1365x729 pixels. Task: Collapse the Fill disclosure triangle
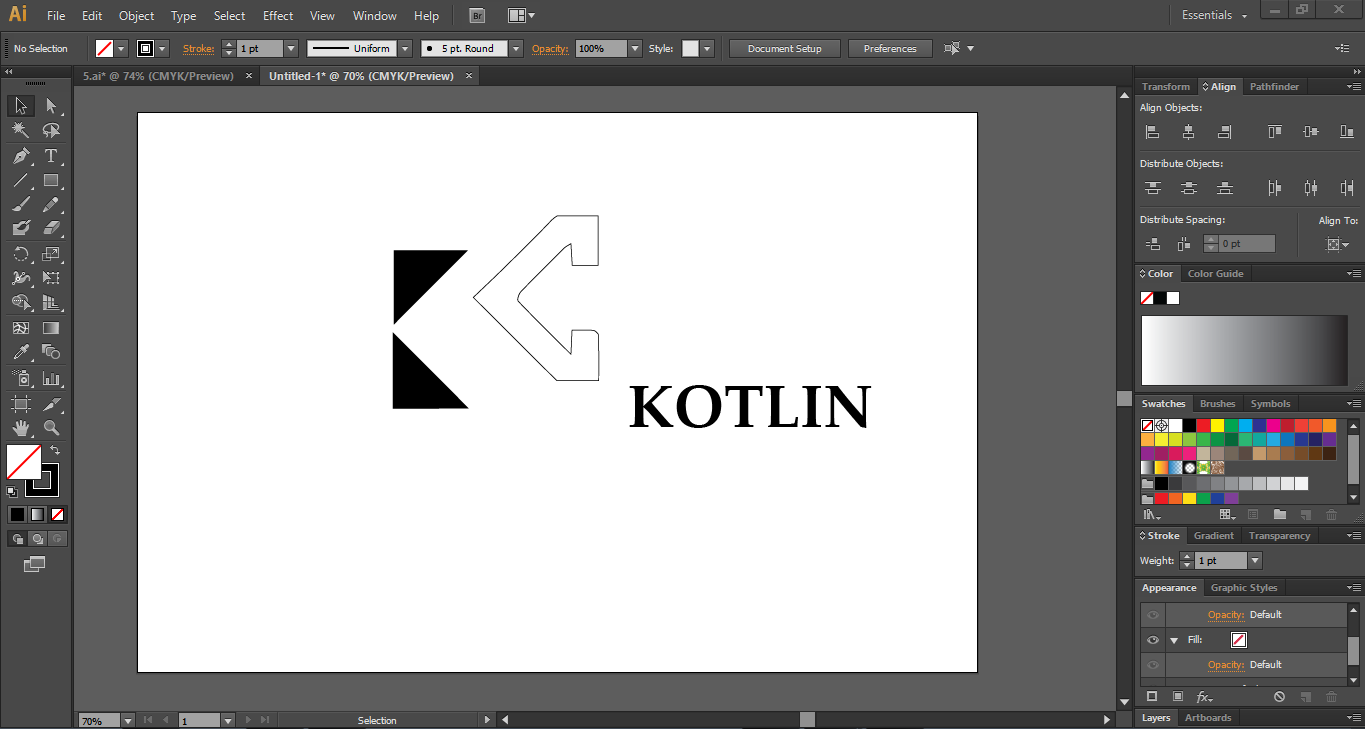1174,640
